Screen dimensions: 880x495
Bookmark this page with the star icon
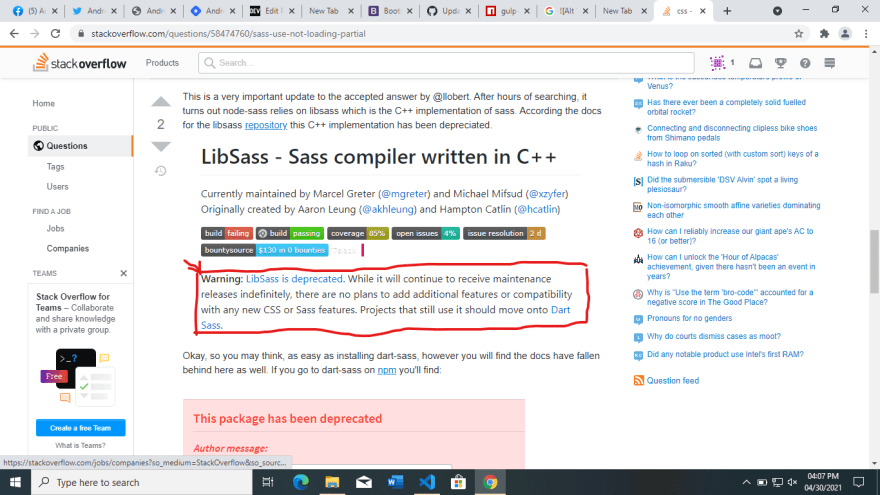[x=799, y=34]
